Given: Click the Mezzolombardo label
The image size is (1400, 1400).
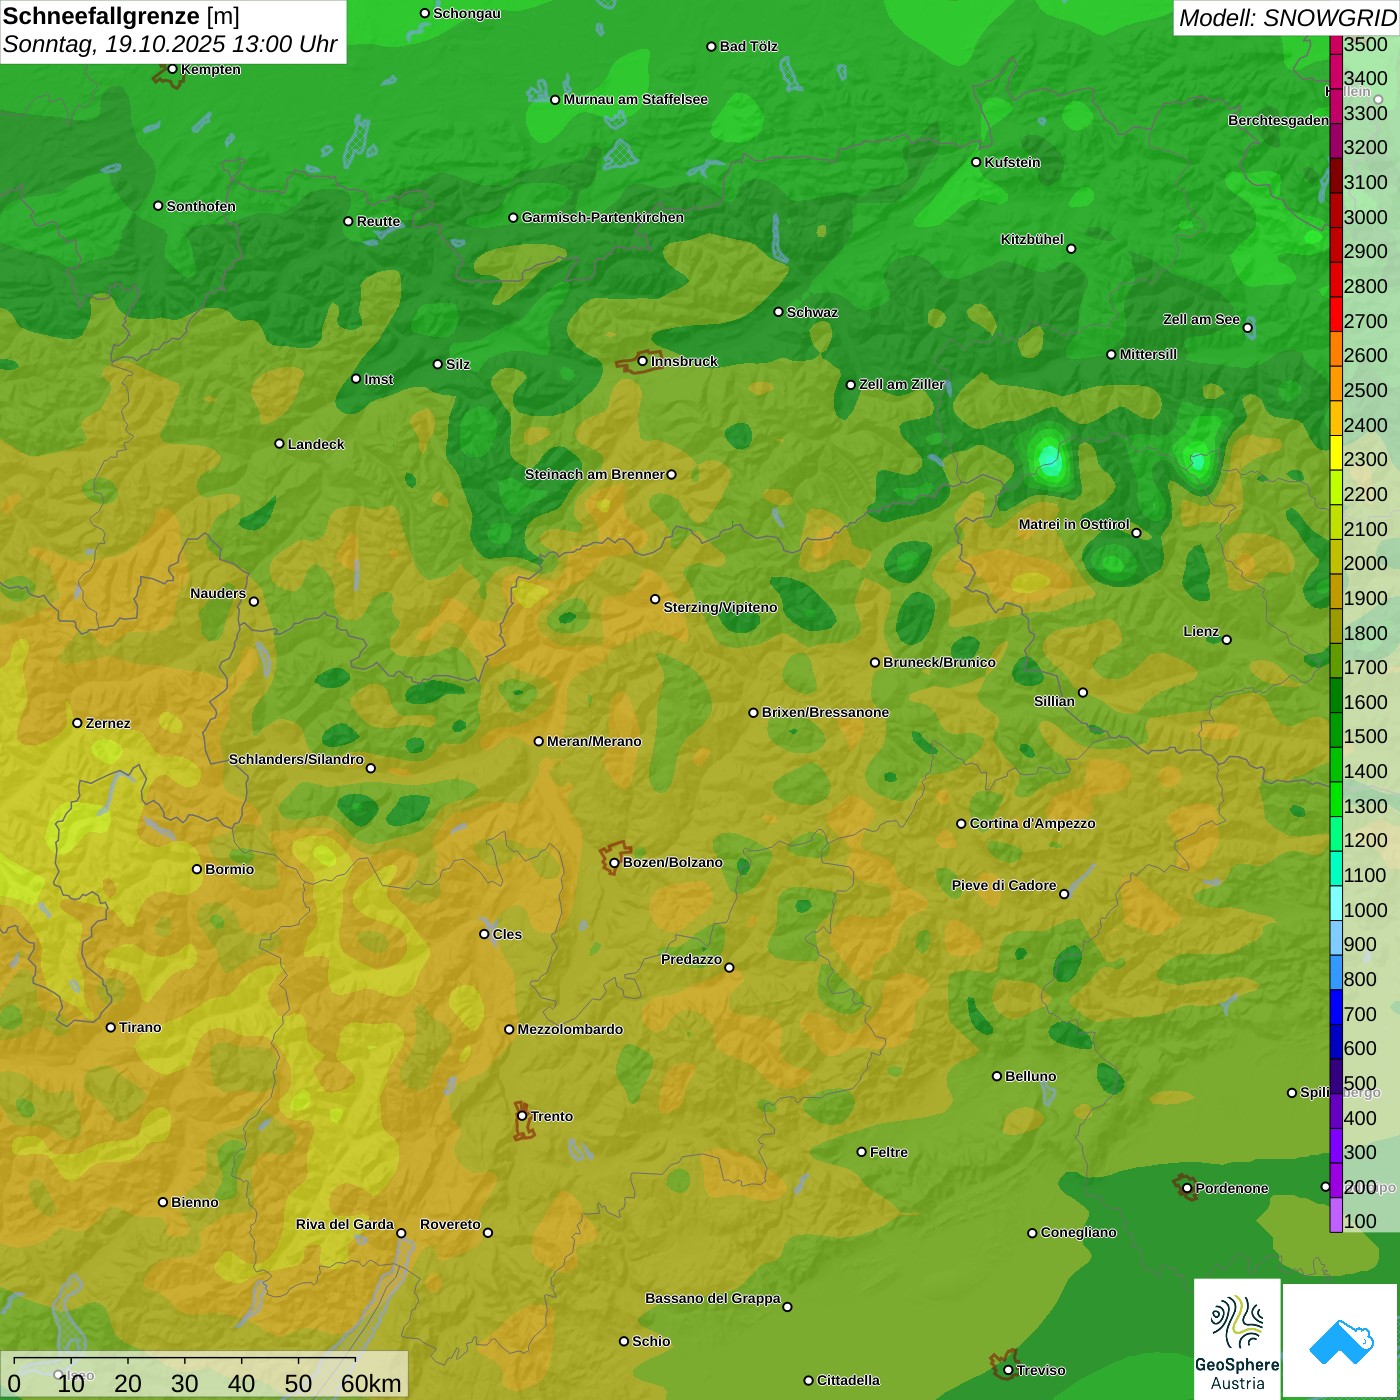Looking at the screenshot, I should tap(570, 1029).
